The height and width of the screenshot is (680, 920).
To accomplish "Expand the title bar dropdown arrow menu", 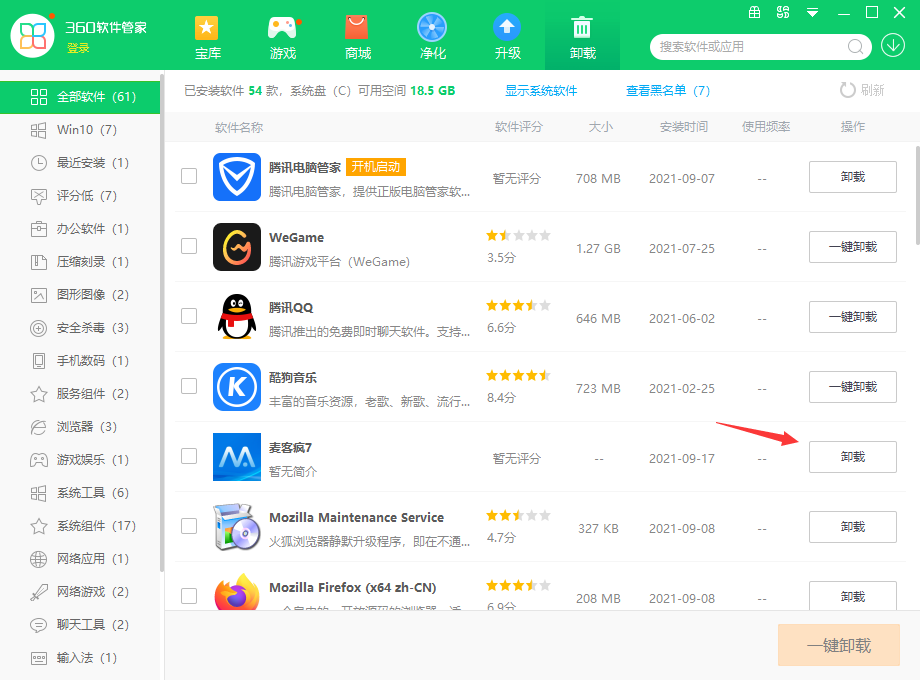I will (810, 13).
